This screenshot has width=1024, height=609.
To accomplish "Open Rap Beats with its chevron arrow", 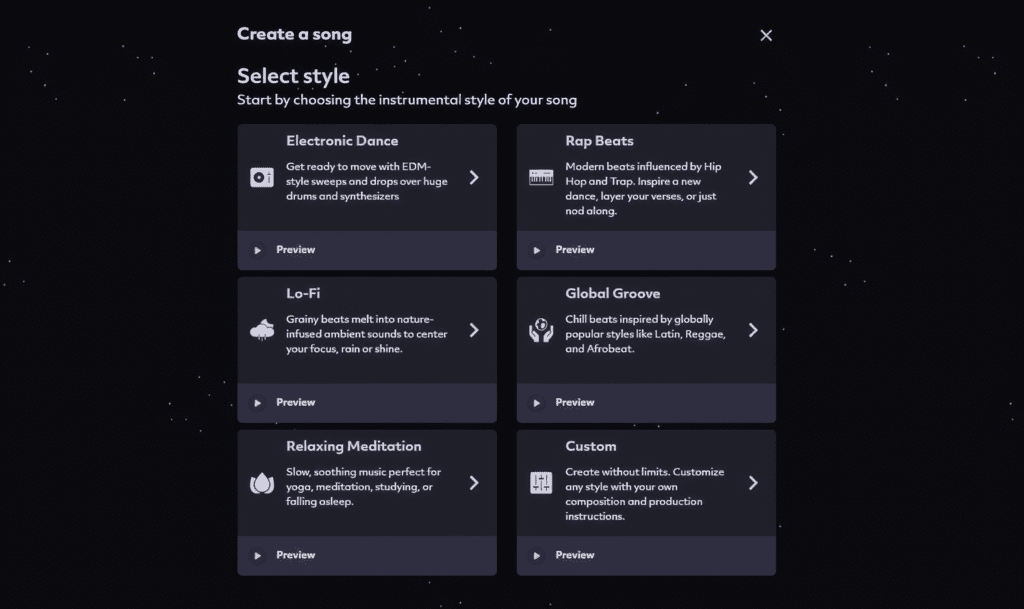I will coord(753,178).
